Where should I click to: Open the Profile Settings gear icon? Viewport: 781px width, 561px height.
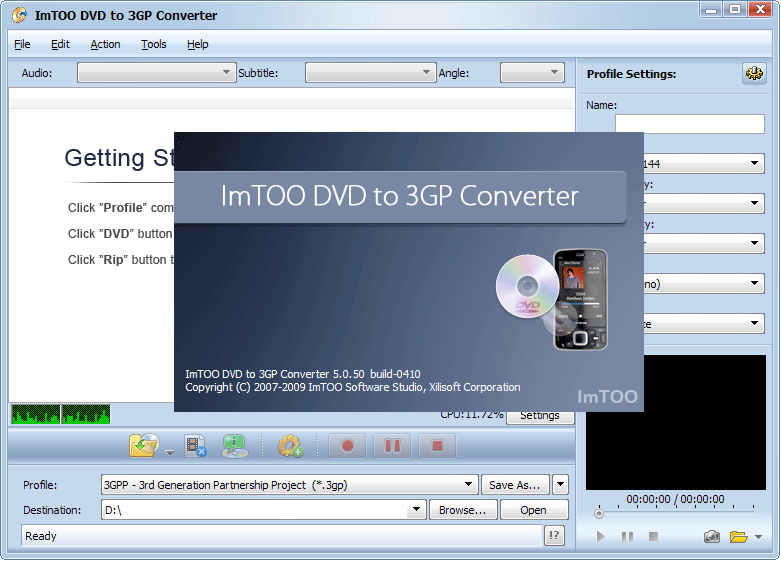click(x=754, y=74)
